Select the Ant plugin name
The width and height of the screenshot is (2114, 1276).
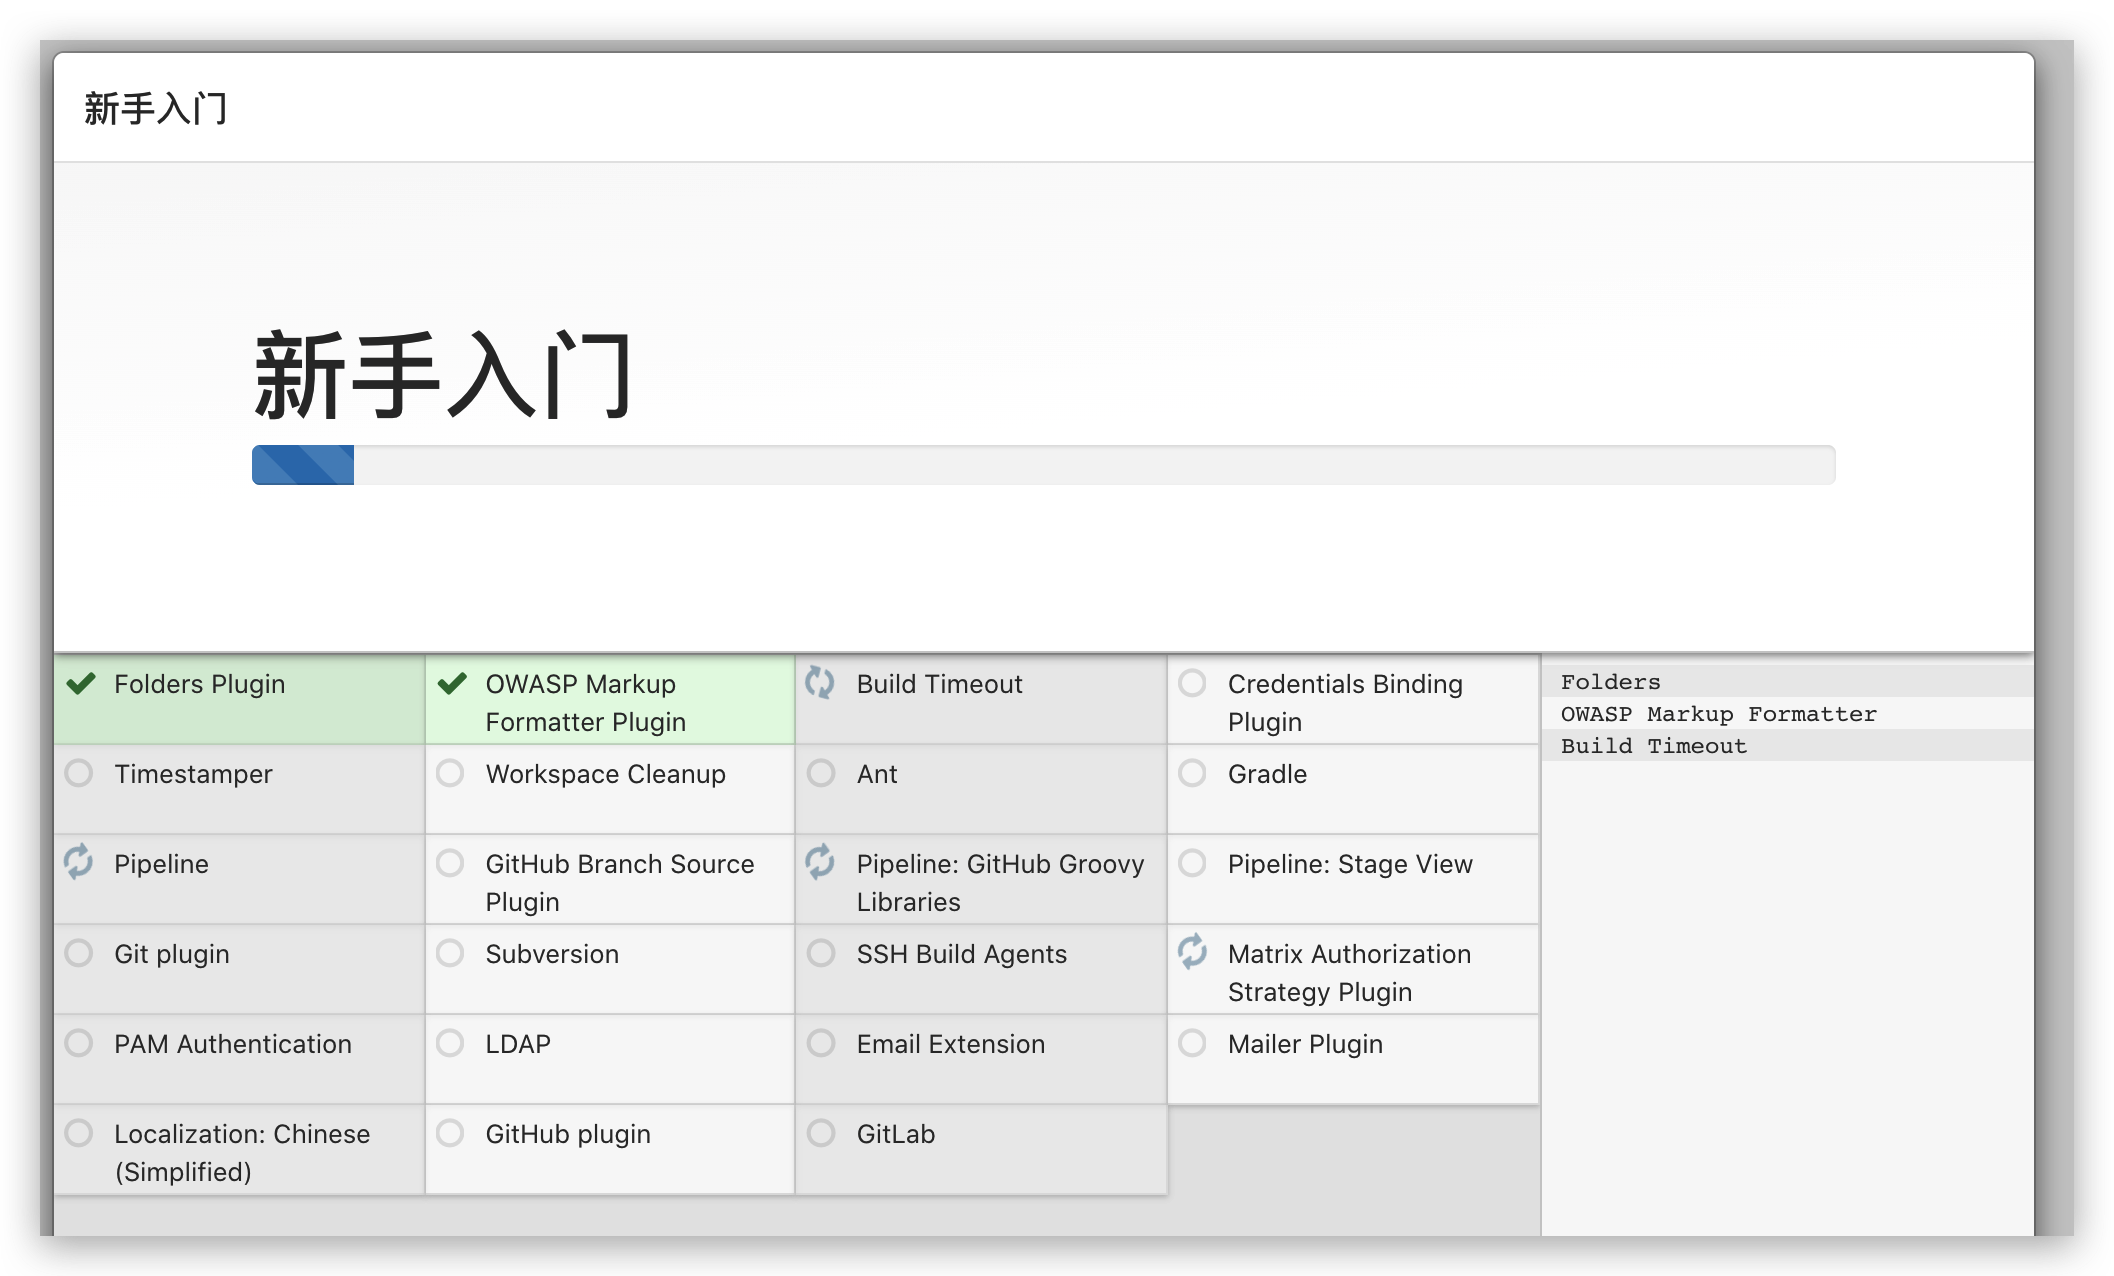[877, 775]
